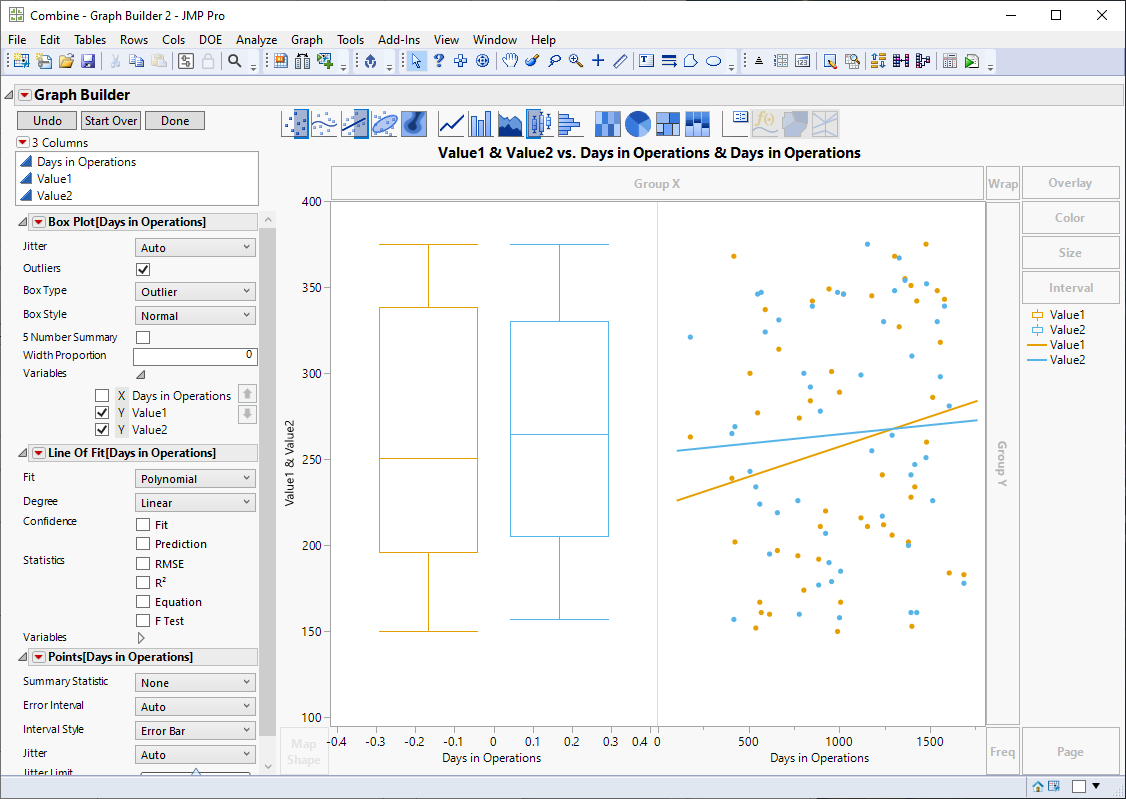
Task: Select the Pie chart element icon
Action: [638, 124]
